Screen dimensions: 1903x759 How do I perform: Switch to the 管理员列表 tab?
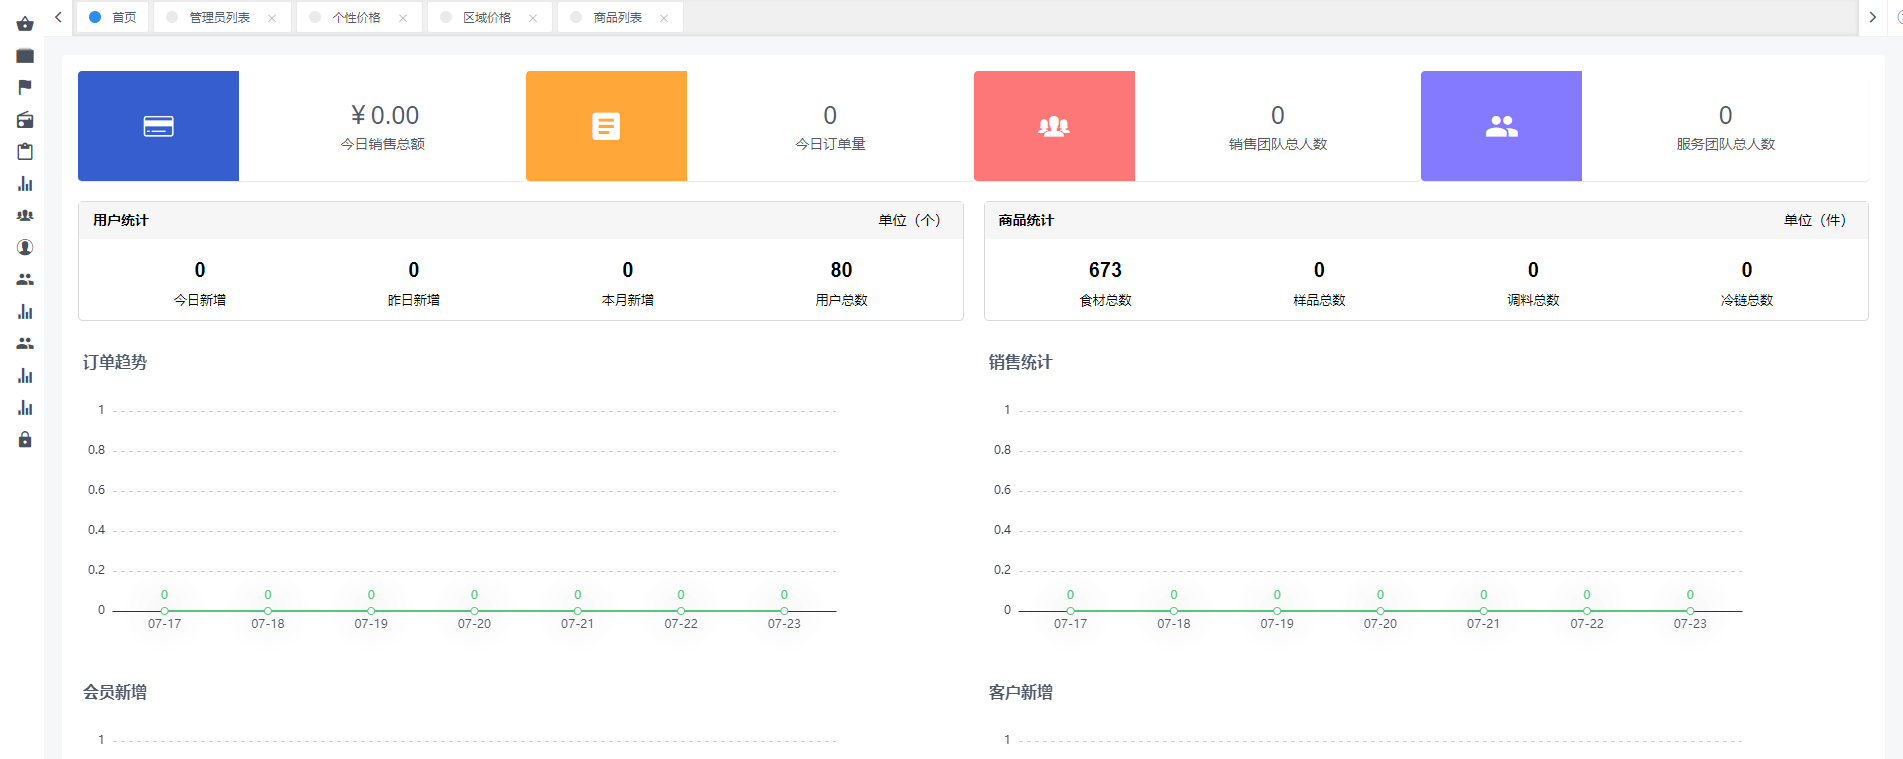coord(222,17)
